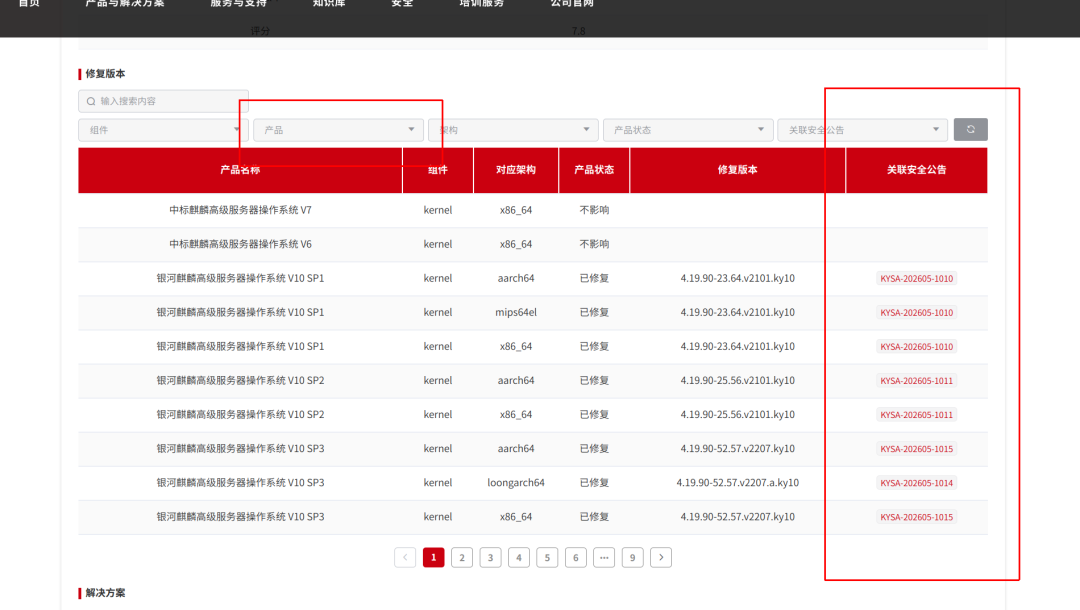Select page 2 in pagination
Screen dimensions: 1080x610
[461, 557]
